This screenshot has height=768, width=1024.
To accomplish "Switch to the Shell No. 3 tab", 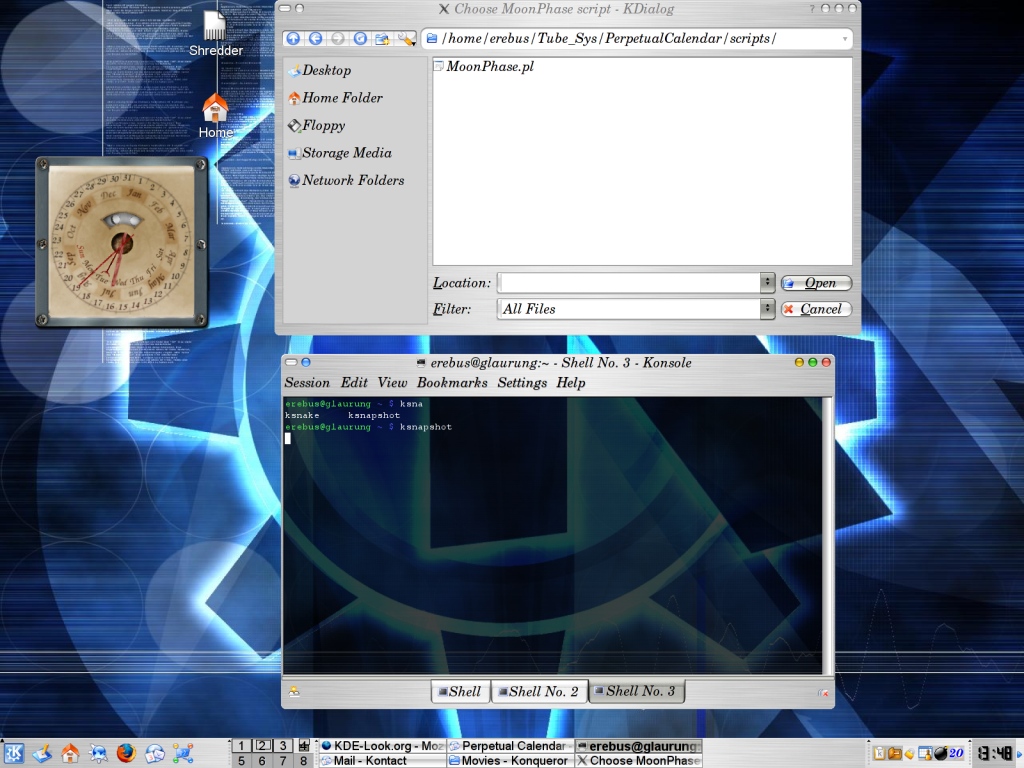I will click(x=637, y=691).
